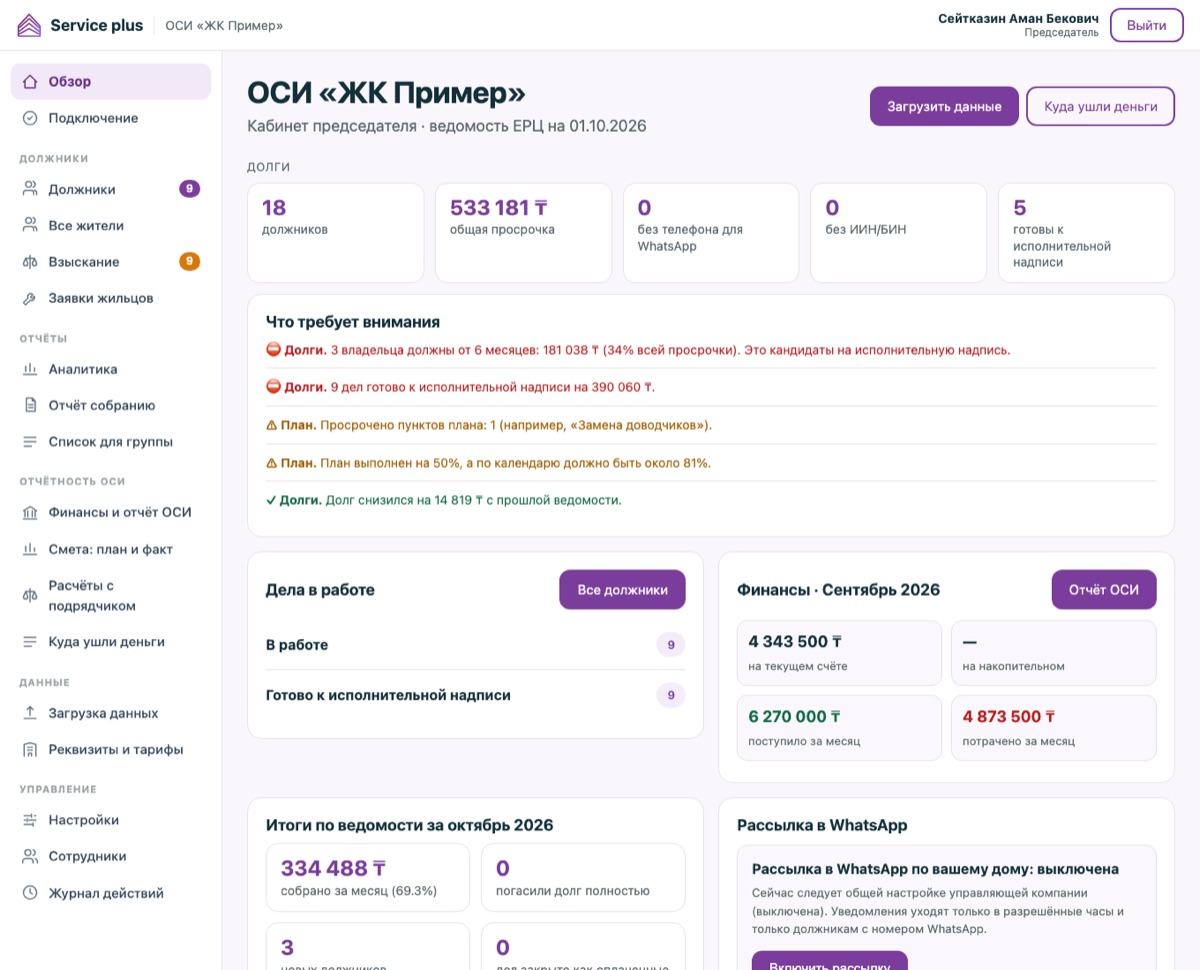
Task: Click the sliders icon beside Настройки
Action: click(x=30, y=820)
